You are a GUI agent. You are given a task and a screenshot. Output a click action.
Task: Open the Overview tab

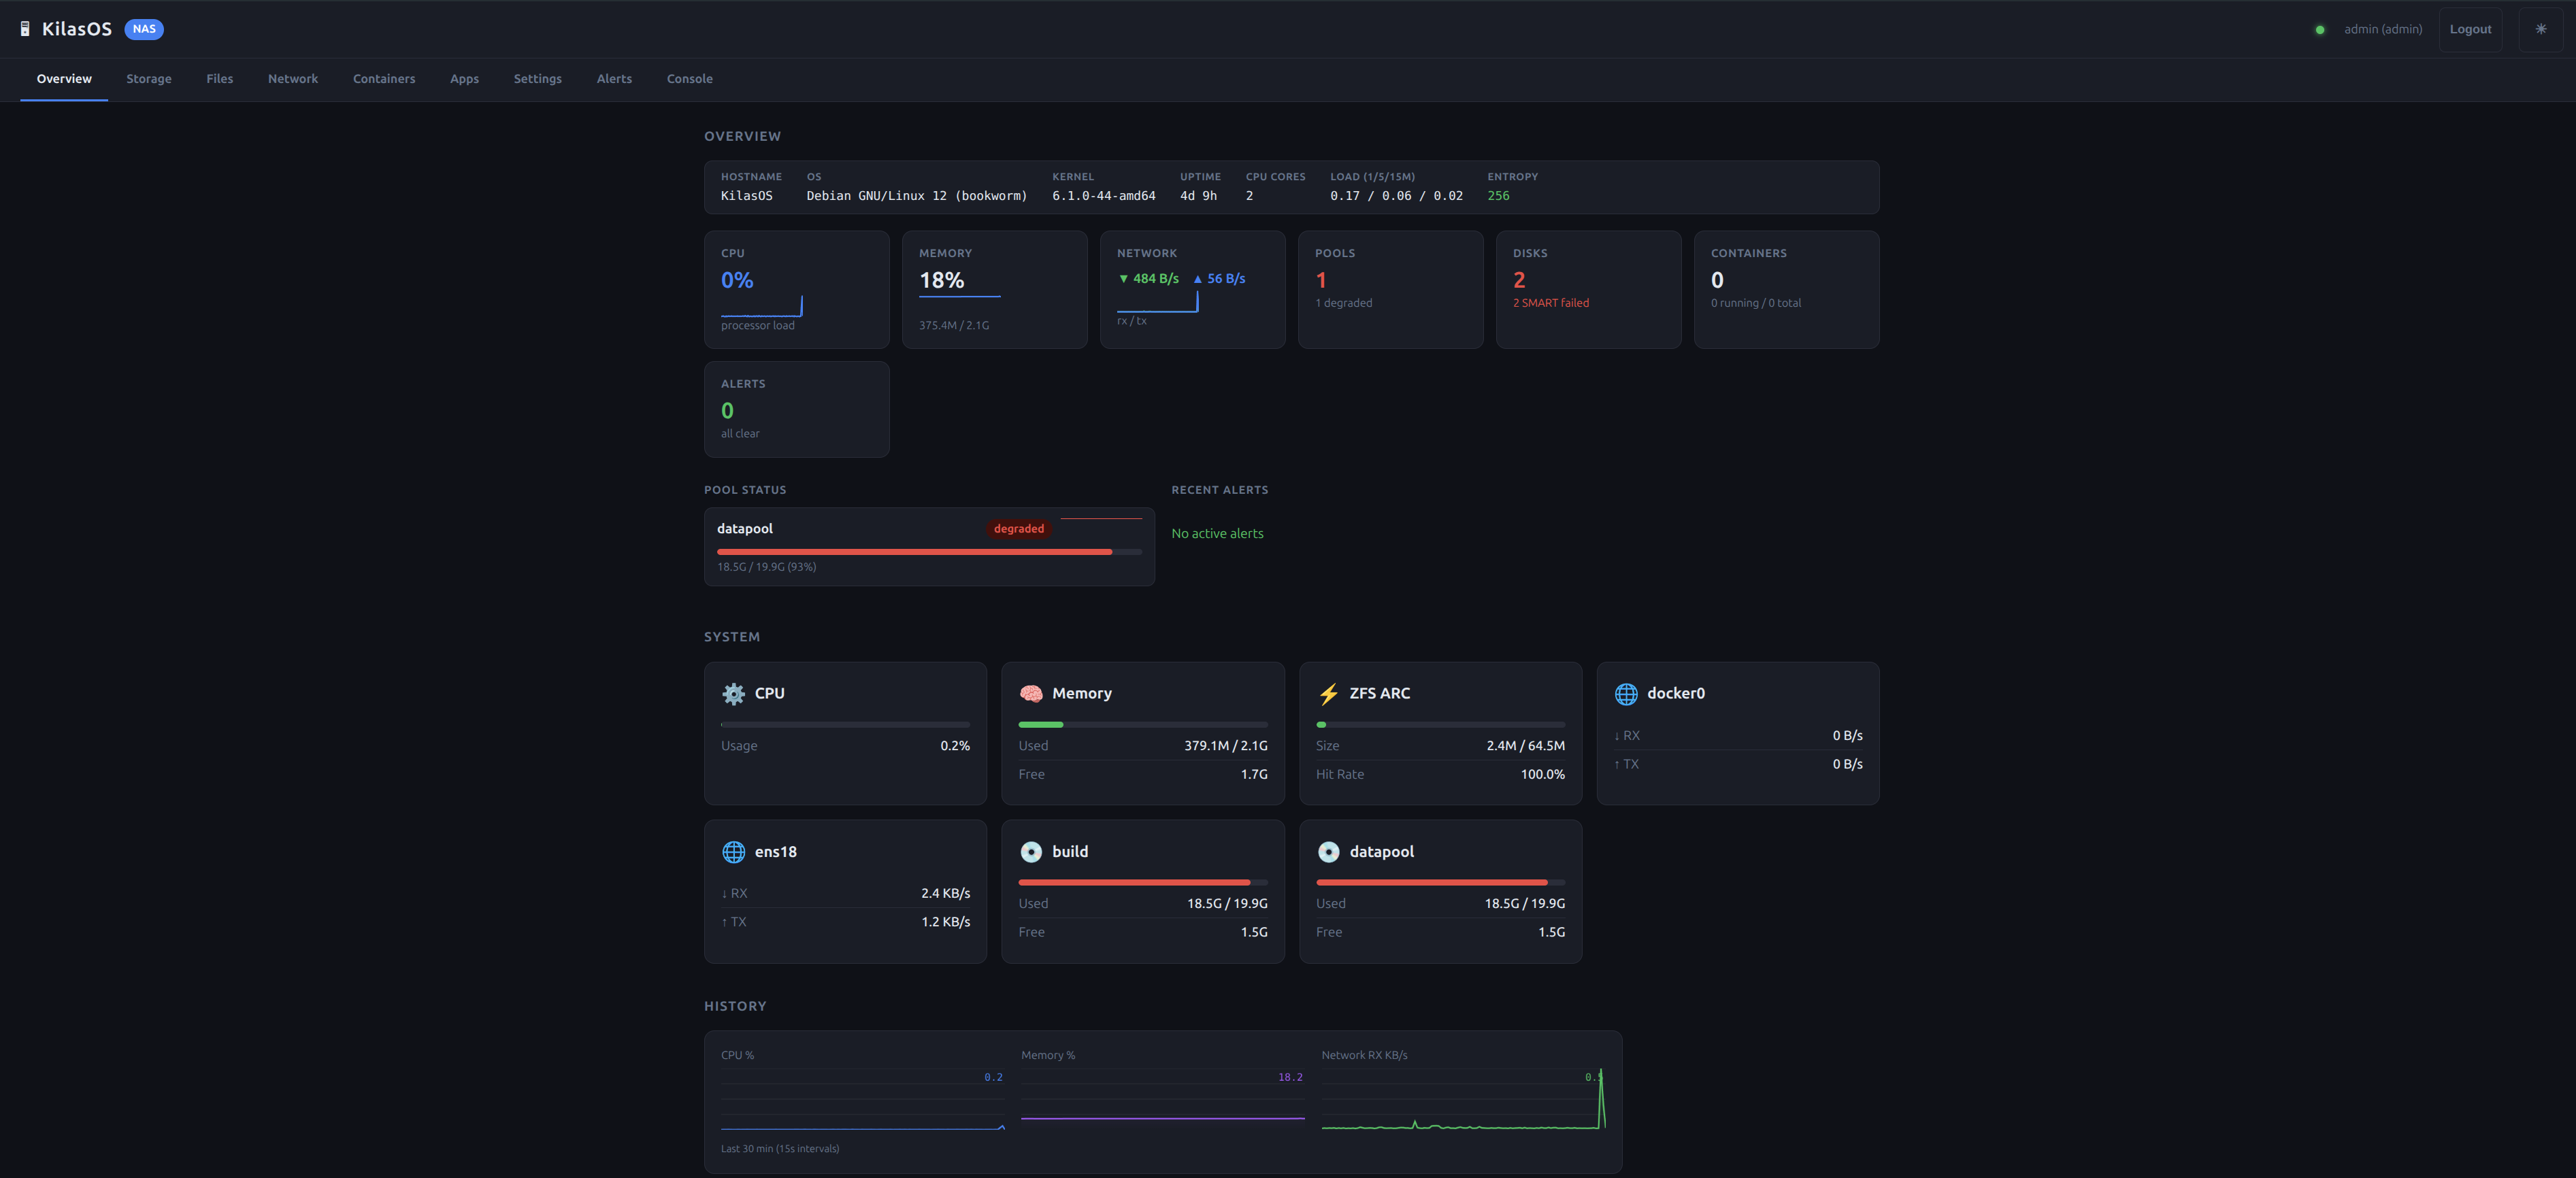pyautogui.click(x=64, y=79)
